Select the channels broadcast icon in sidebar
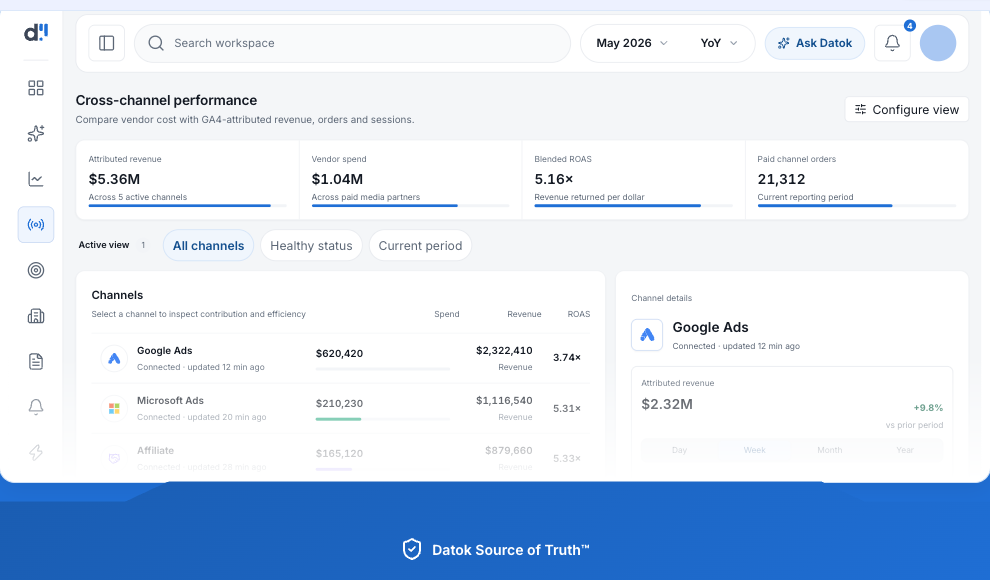The image size is (990, 580). pos(36,225)
